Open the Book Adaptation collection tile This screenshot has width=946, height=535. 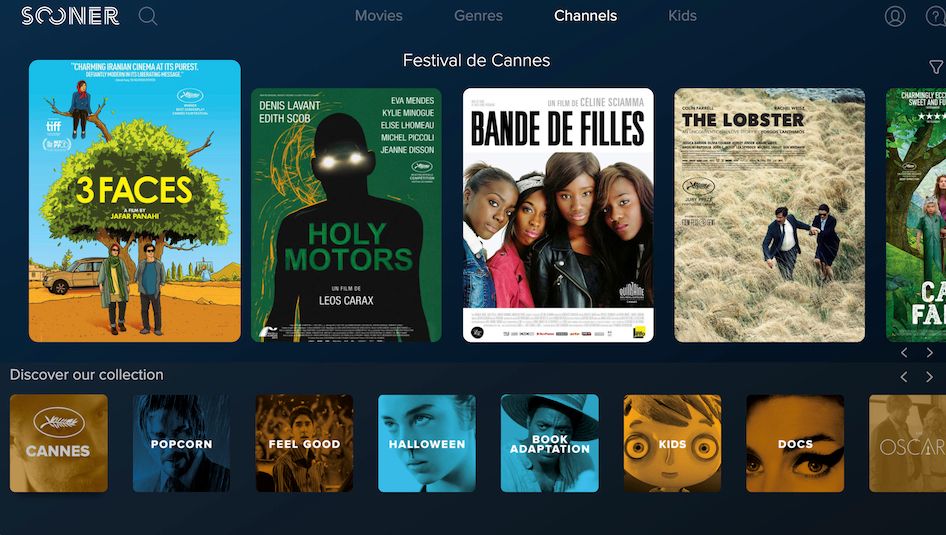coord(550,443)
